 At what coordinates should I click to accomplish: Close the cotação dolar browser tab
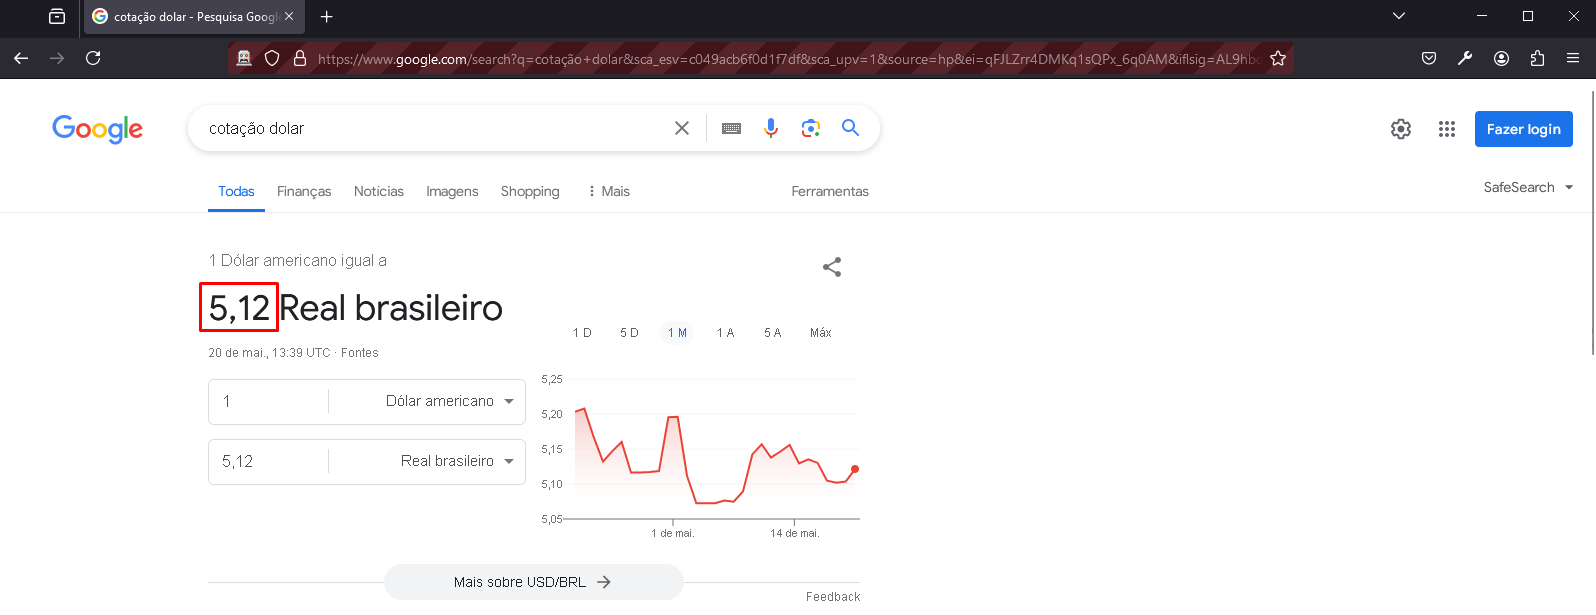(x=289, y=16)
